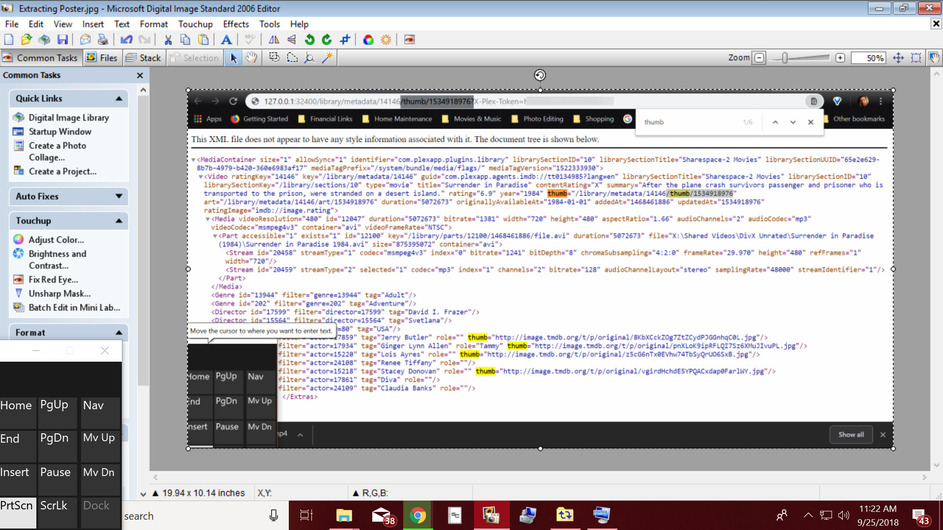The height and width of the screenshot is (530, 943).
Task: Open Batch Edit in Mini Lab
Action: pos(74,307)
